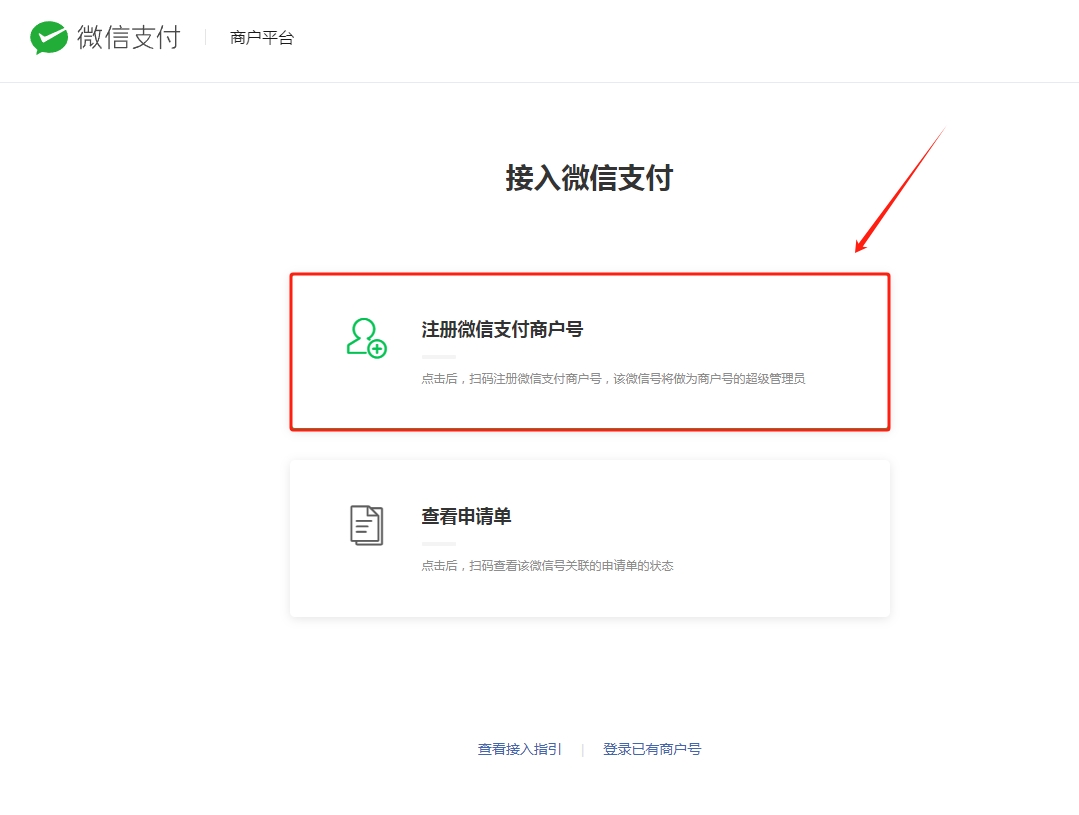1079x815 pixels.
Task: Open the 商户平台 header label
Action: tap(261, 38)
